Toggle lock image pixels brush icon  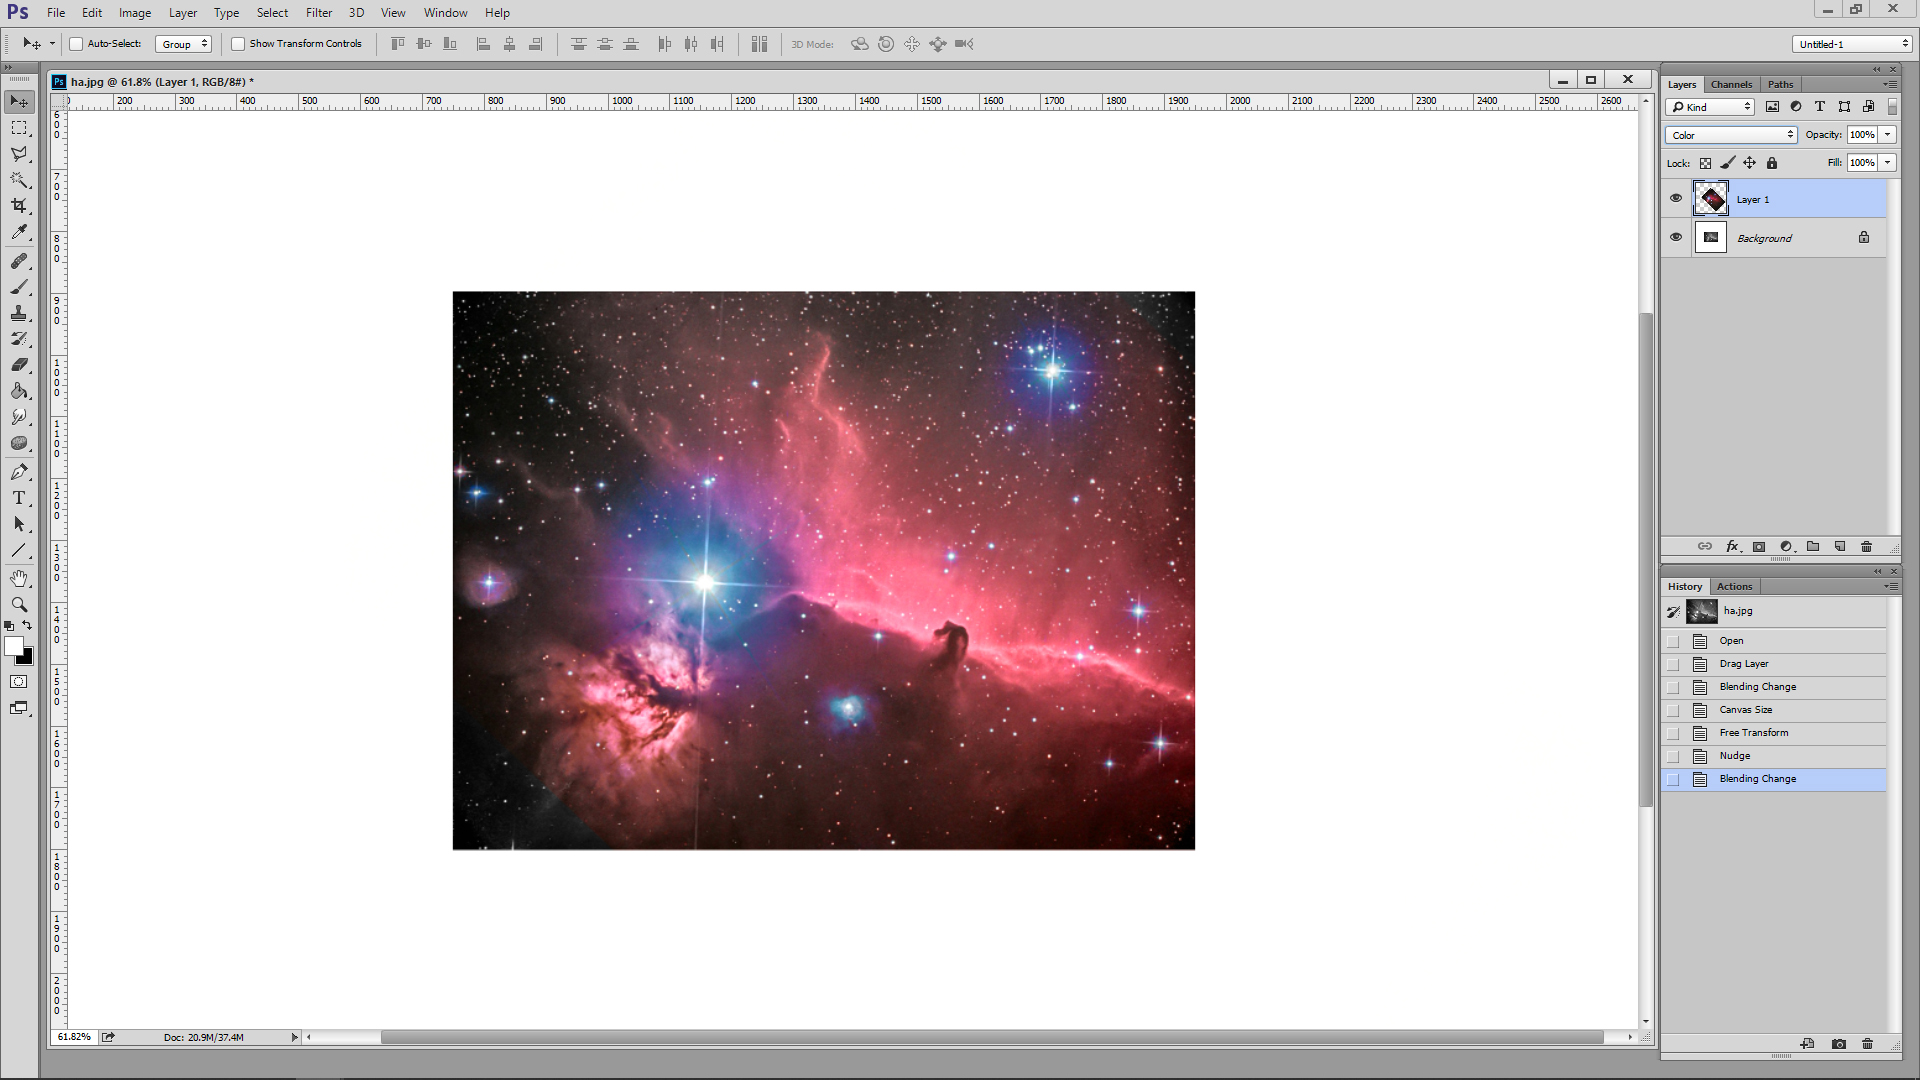click(x=1728, y=163)
